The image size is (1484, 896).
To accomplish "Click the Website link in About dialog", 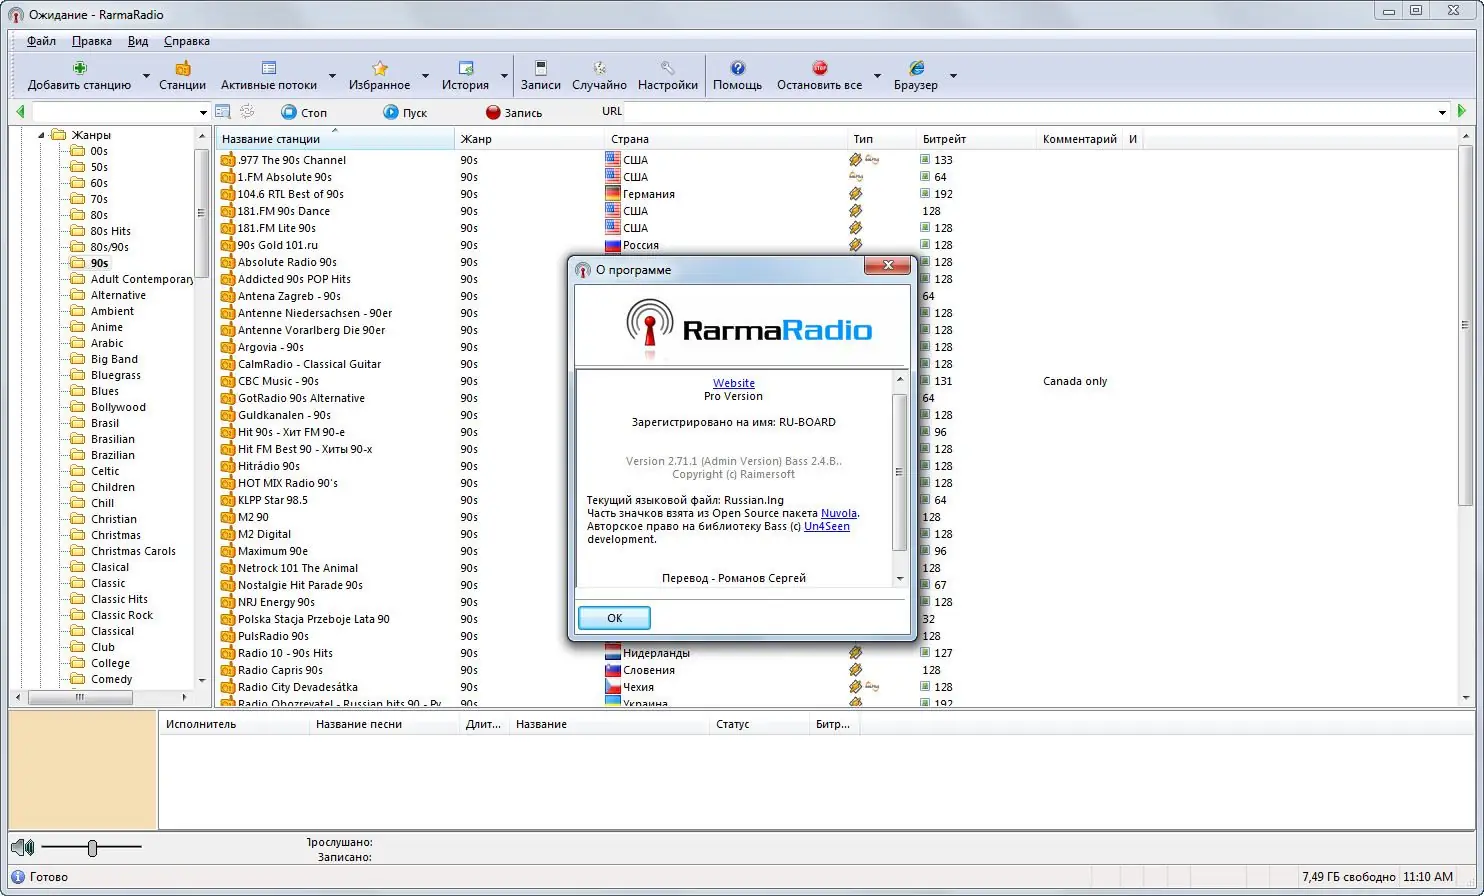I will (x=733, y=383).
